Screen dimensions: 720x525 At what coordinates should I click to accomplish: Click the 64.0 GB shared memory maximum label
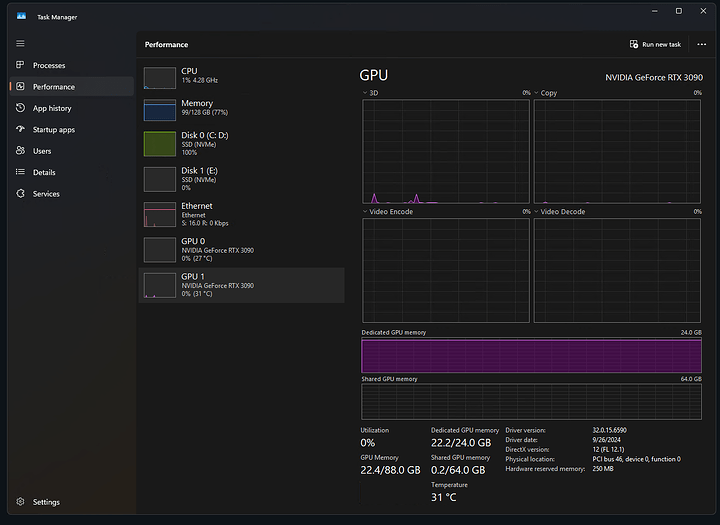[x=691, y=379]
